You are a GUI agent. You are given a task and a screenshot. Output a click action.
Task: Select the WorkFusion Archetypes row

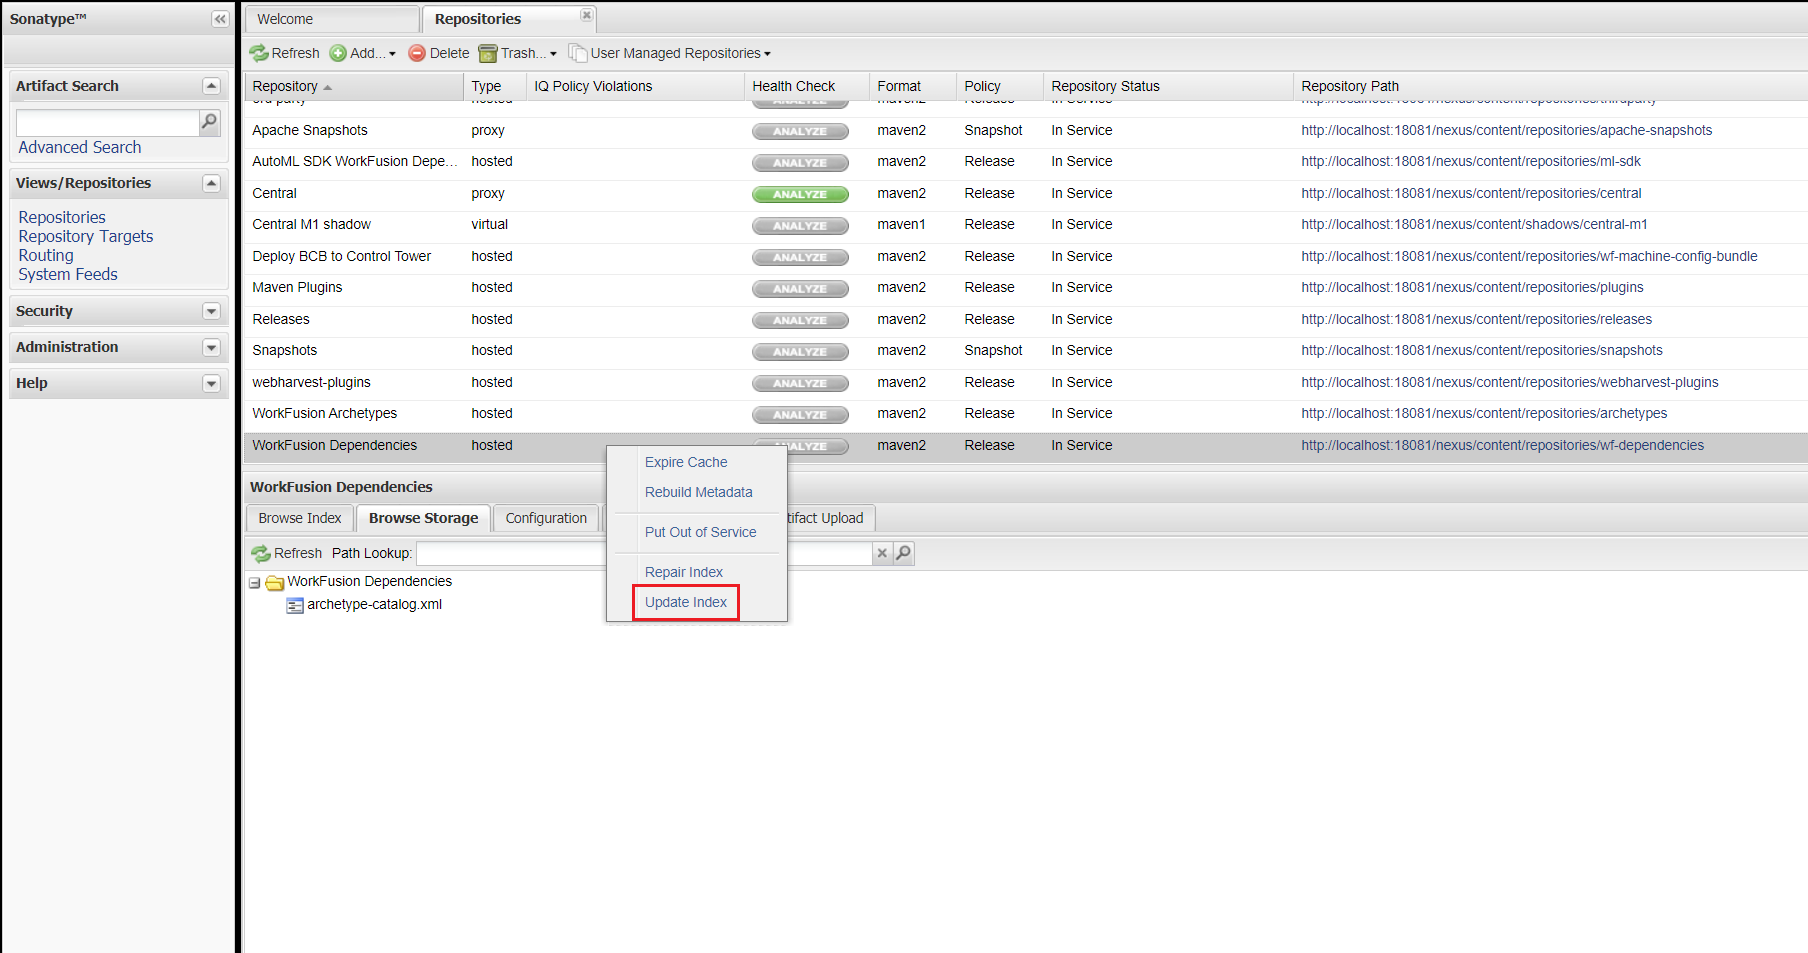[1025, 414]
